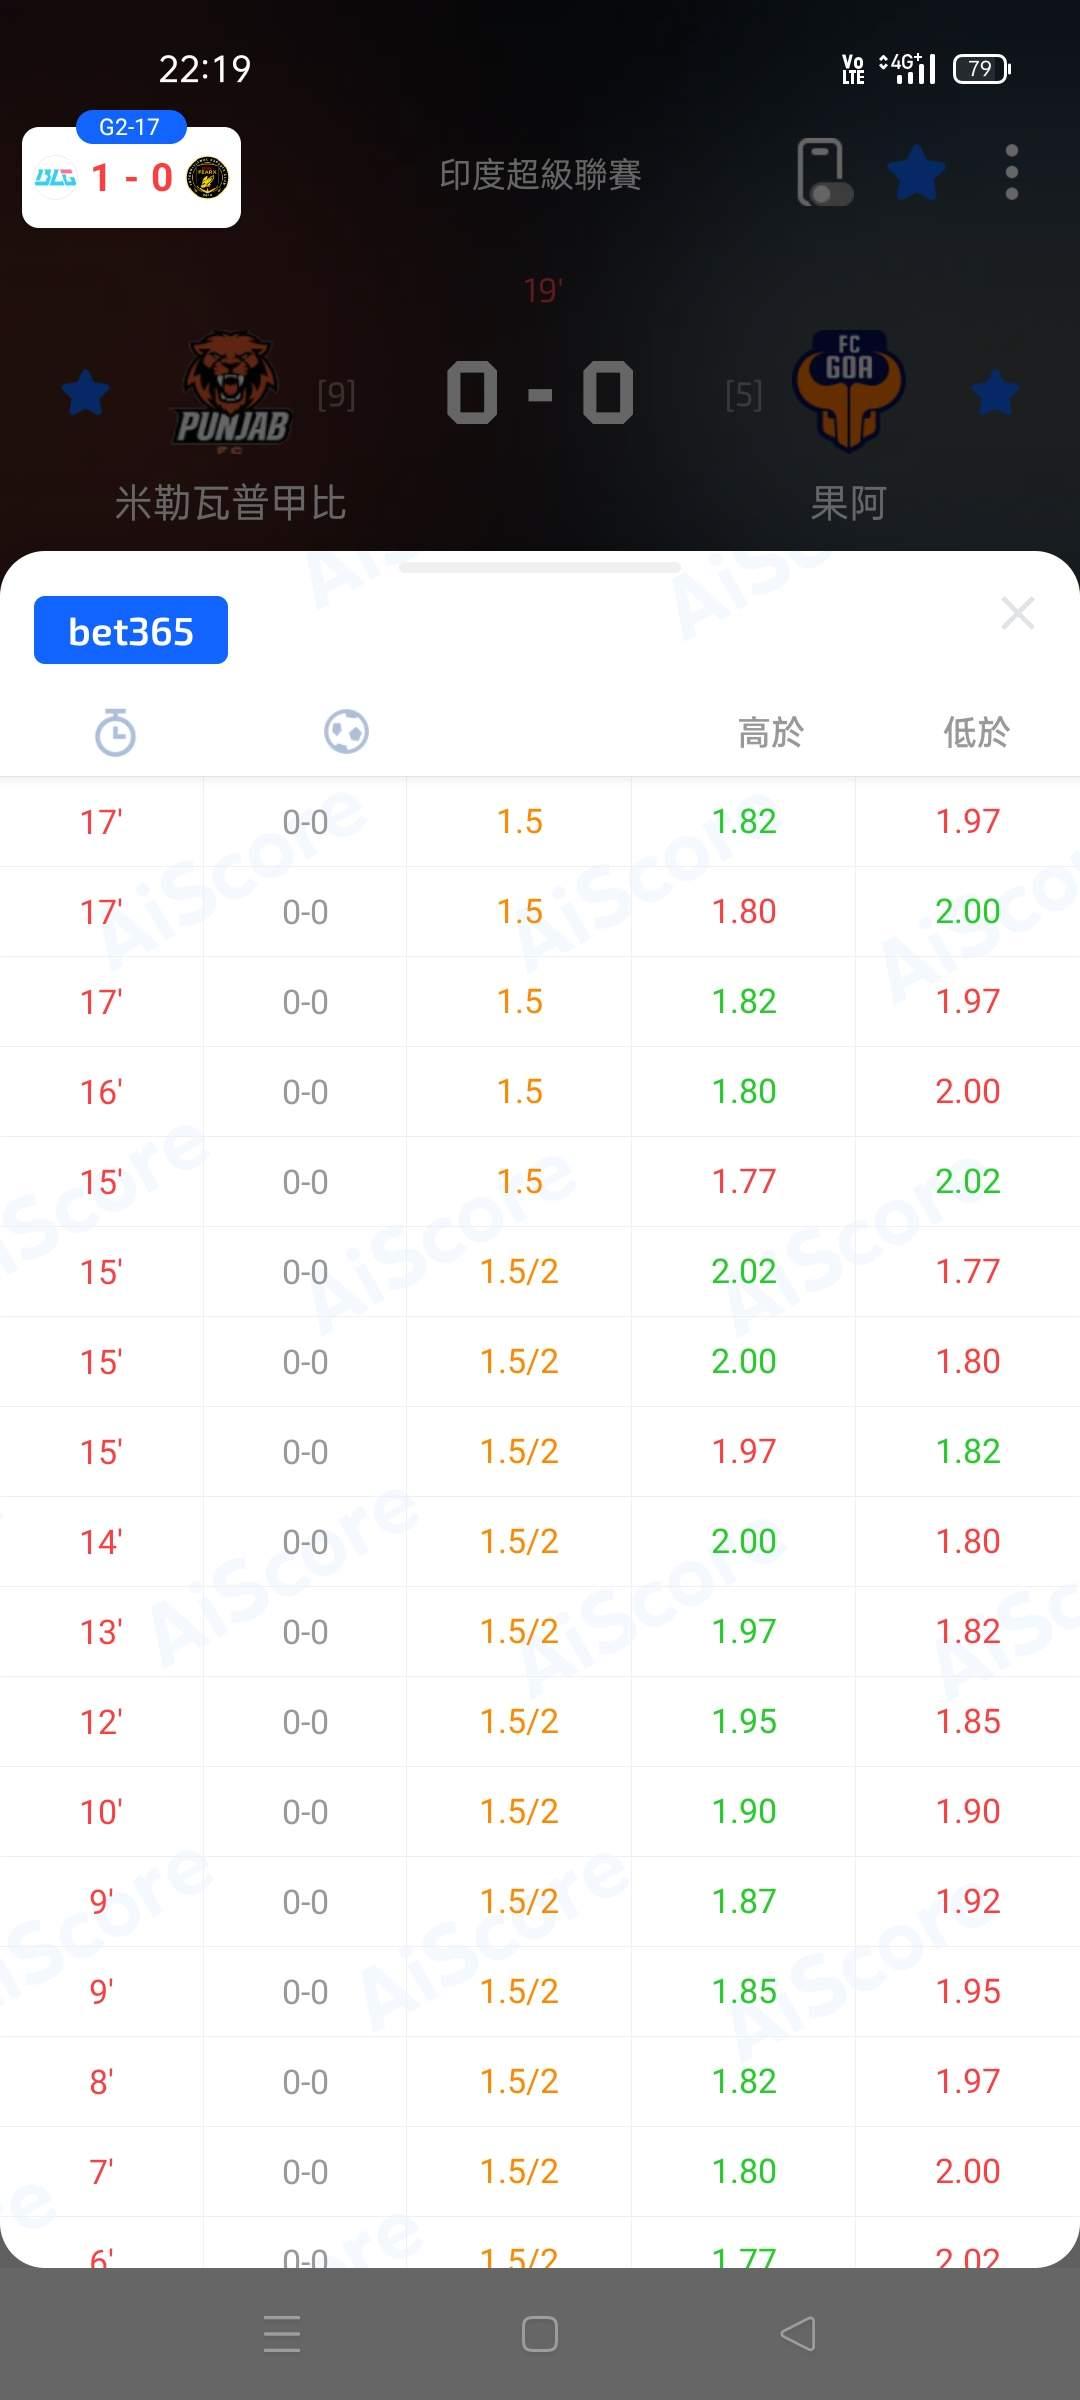Select the 8' row time cell
This screenshot has height=2400, width=1080.
101,2081
